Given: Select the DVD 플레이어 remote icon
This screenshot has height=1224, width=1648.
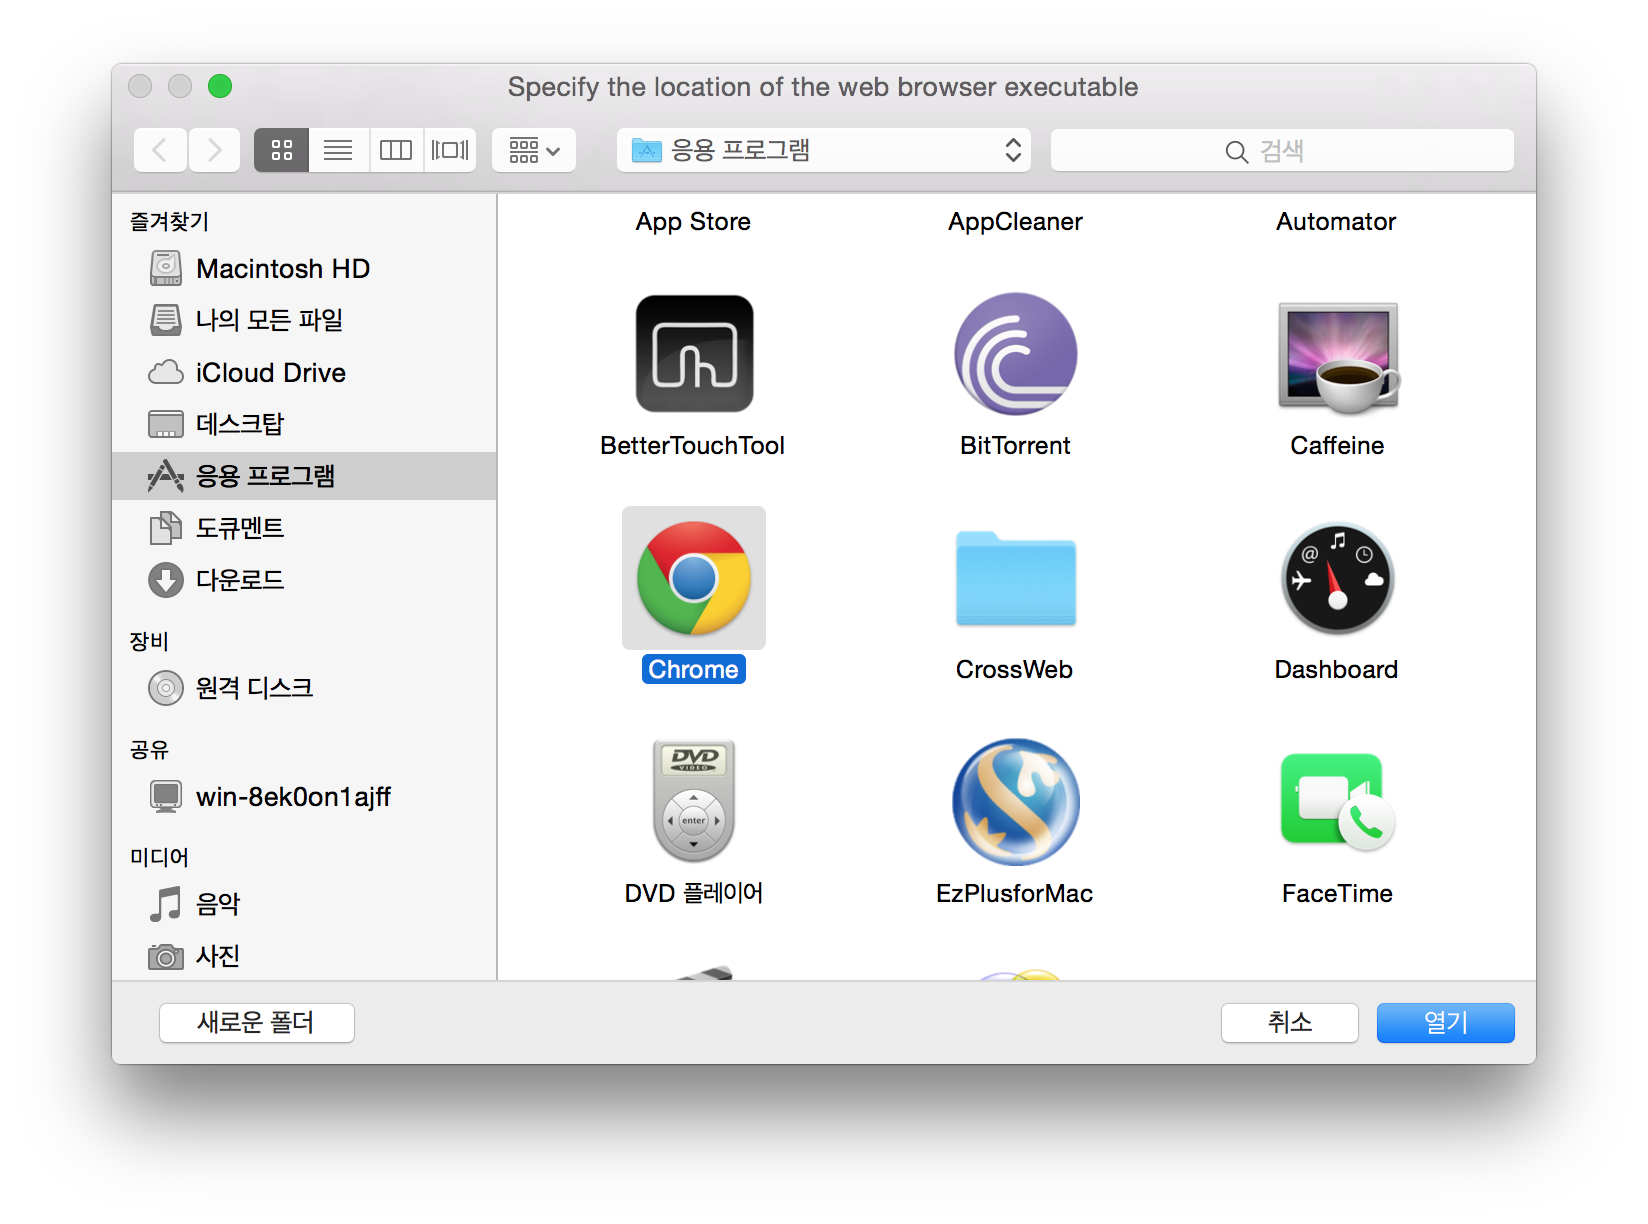Looking at the screenshot, I should click(694, 801).
